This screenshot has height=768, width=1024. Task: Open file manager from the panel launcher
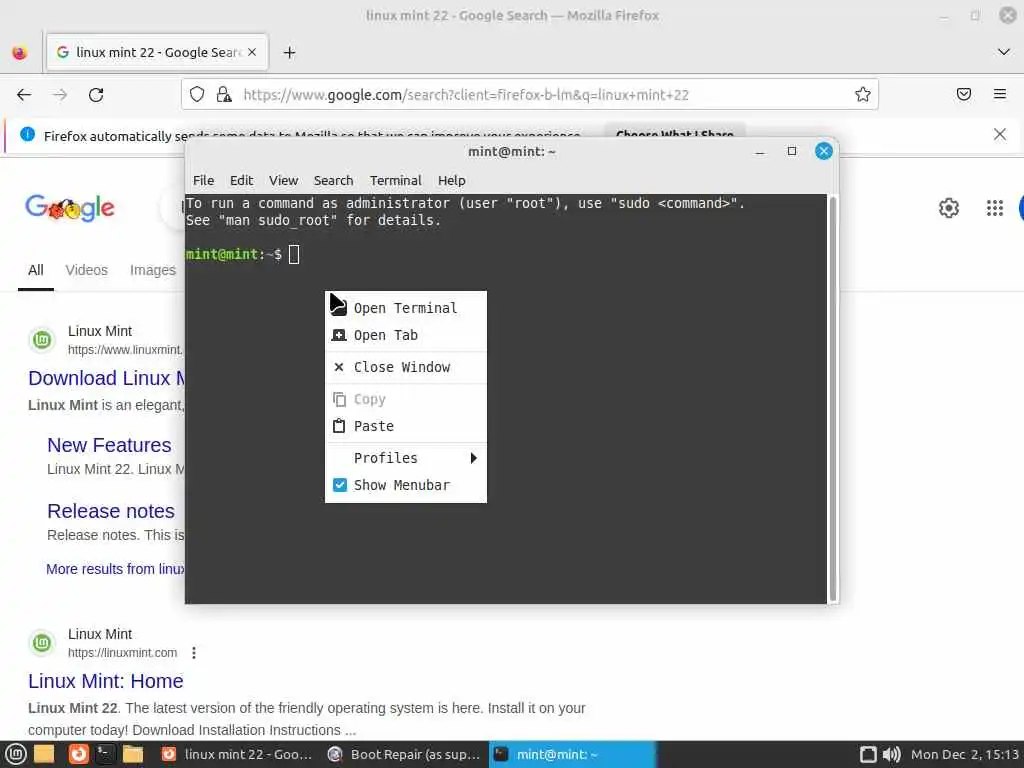point(133,754)
